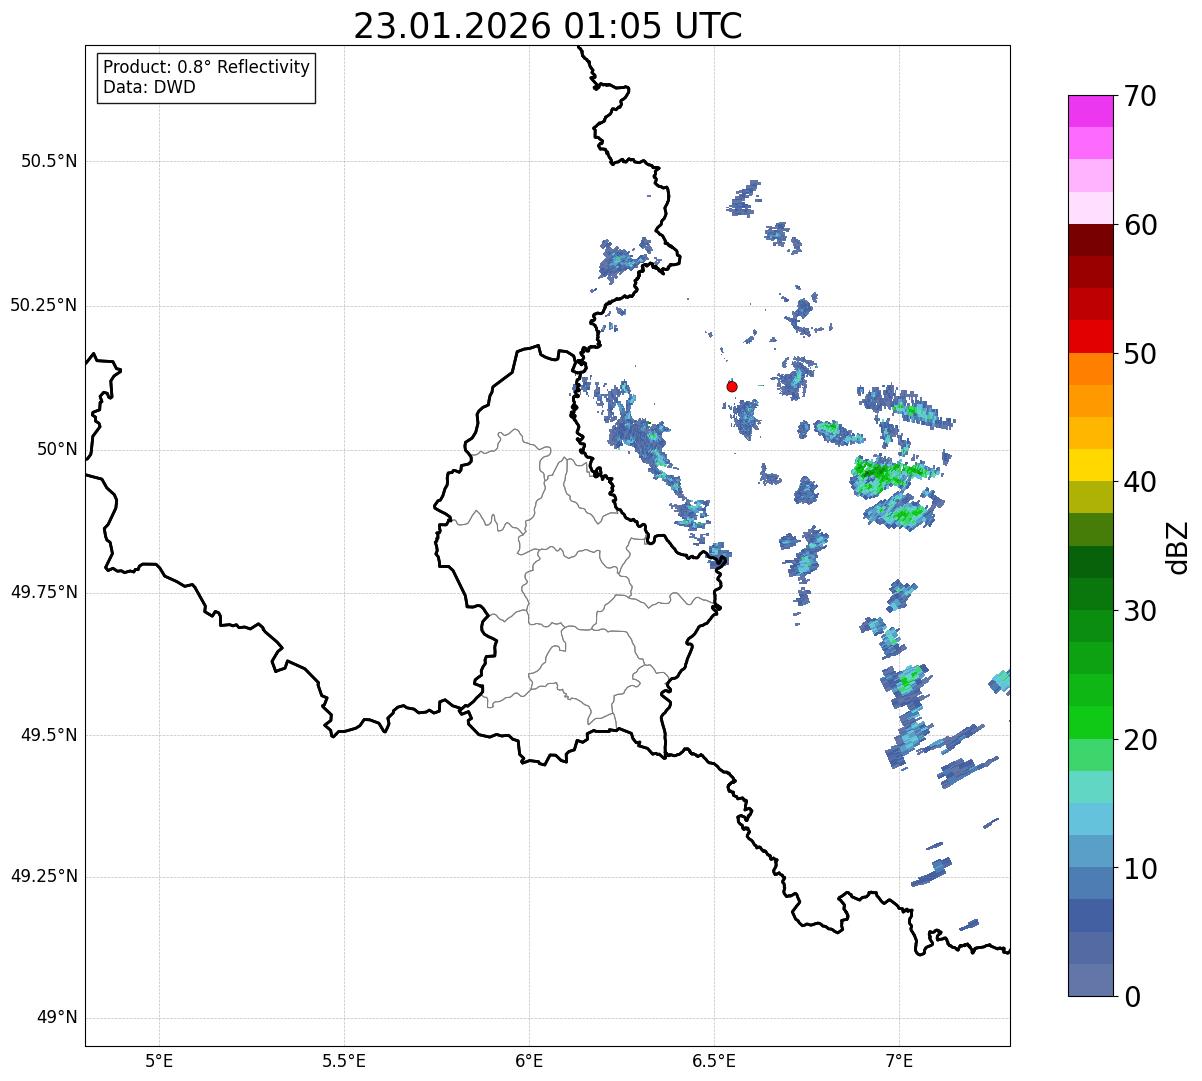1202x1081 pixels.
Task: Click the colorbar tick label 0
Action: point(1132,997)
